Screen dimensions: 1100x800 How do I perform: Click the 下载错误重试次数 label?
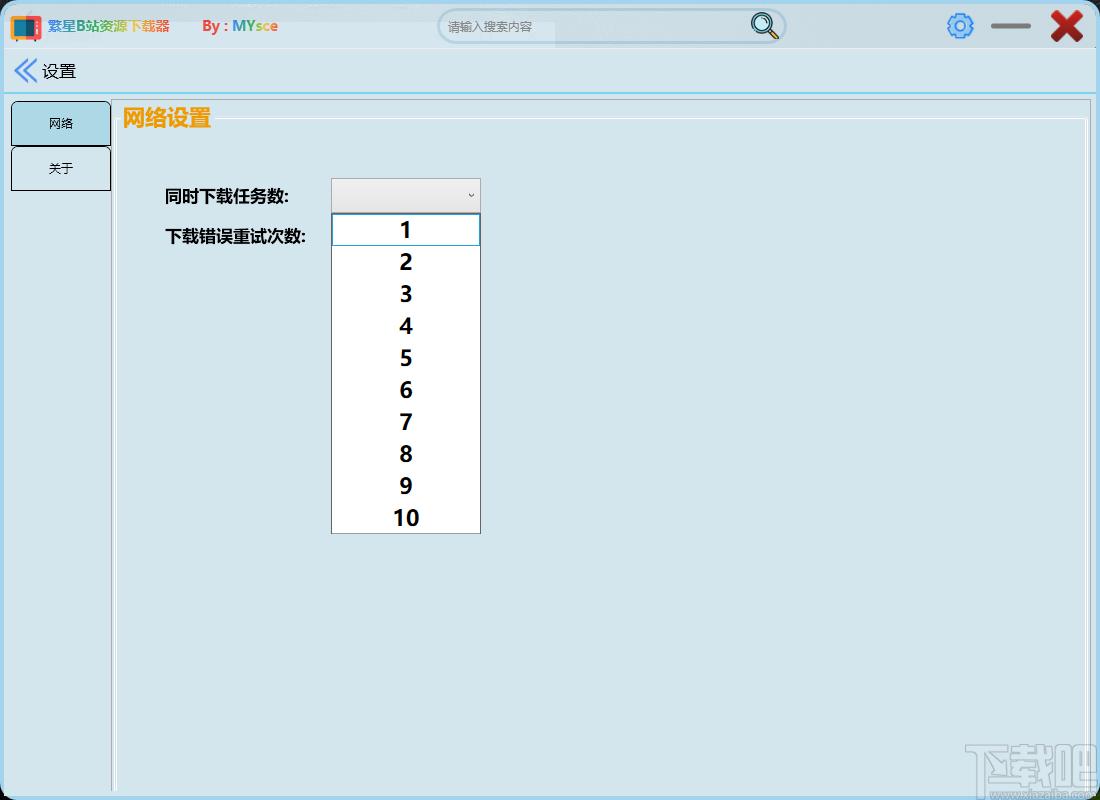[x=235, y=236]
